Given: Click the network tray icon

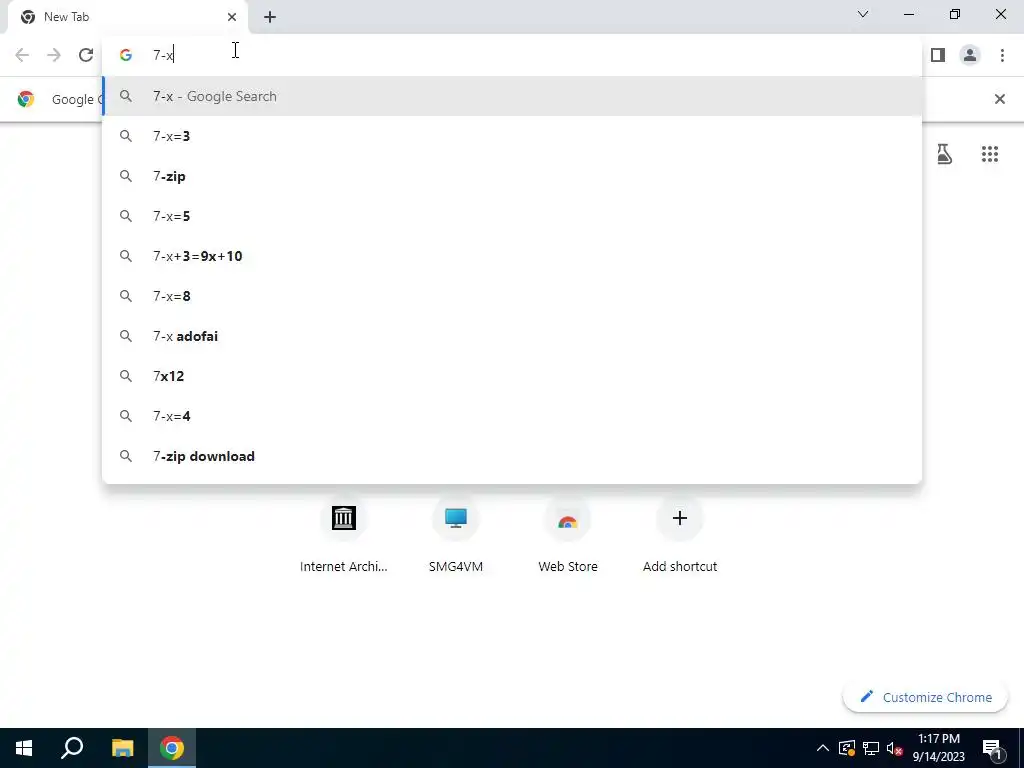Looking at the screenshot, I should point(871,748).
